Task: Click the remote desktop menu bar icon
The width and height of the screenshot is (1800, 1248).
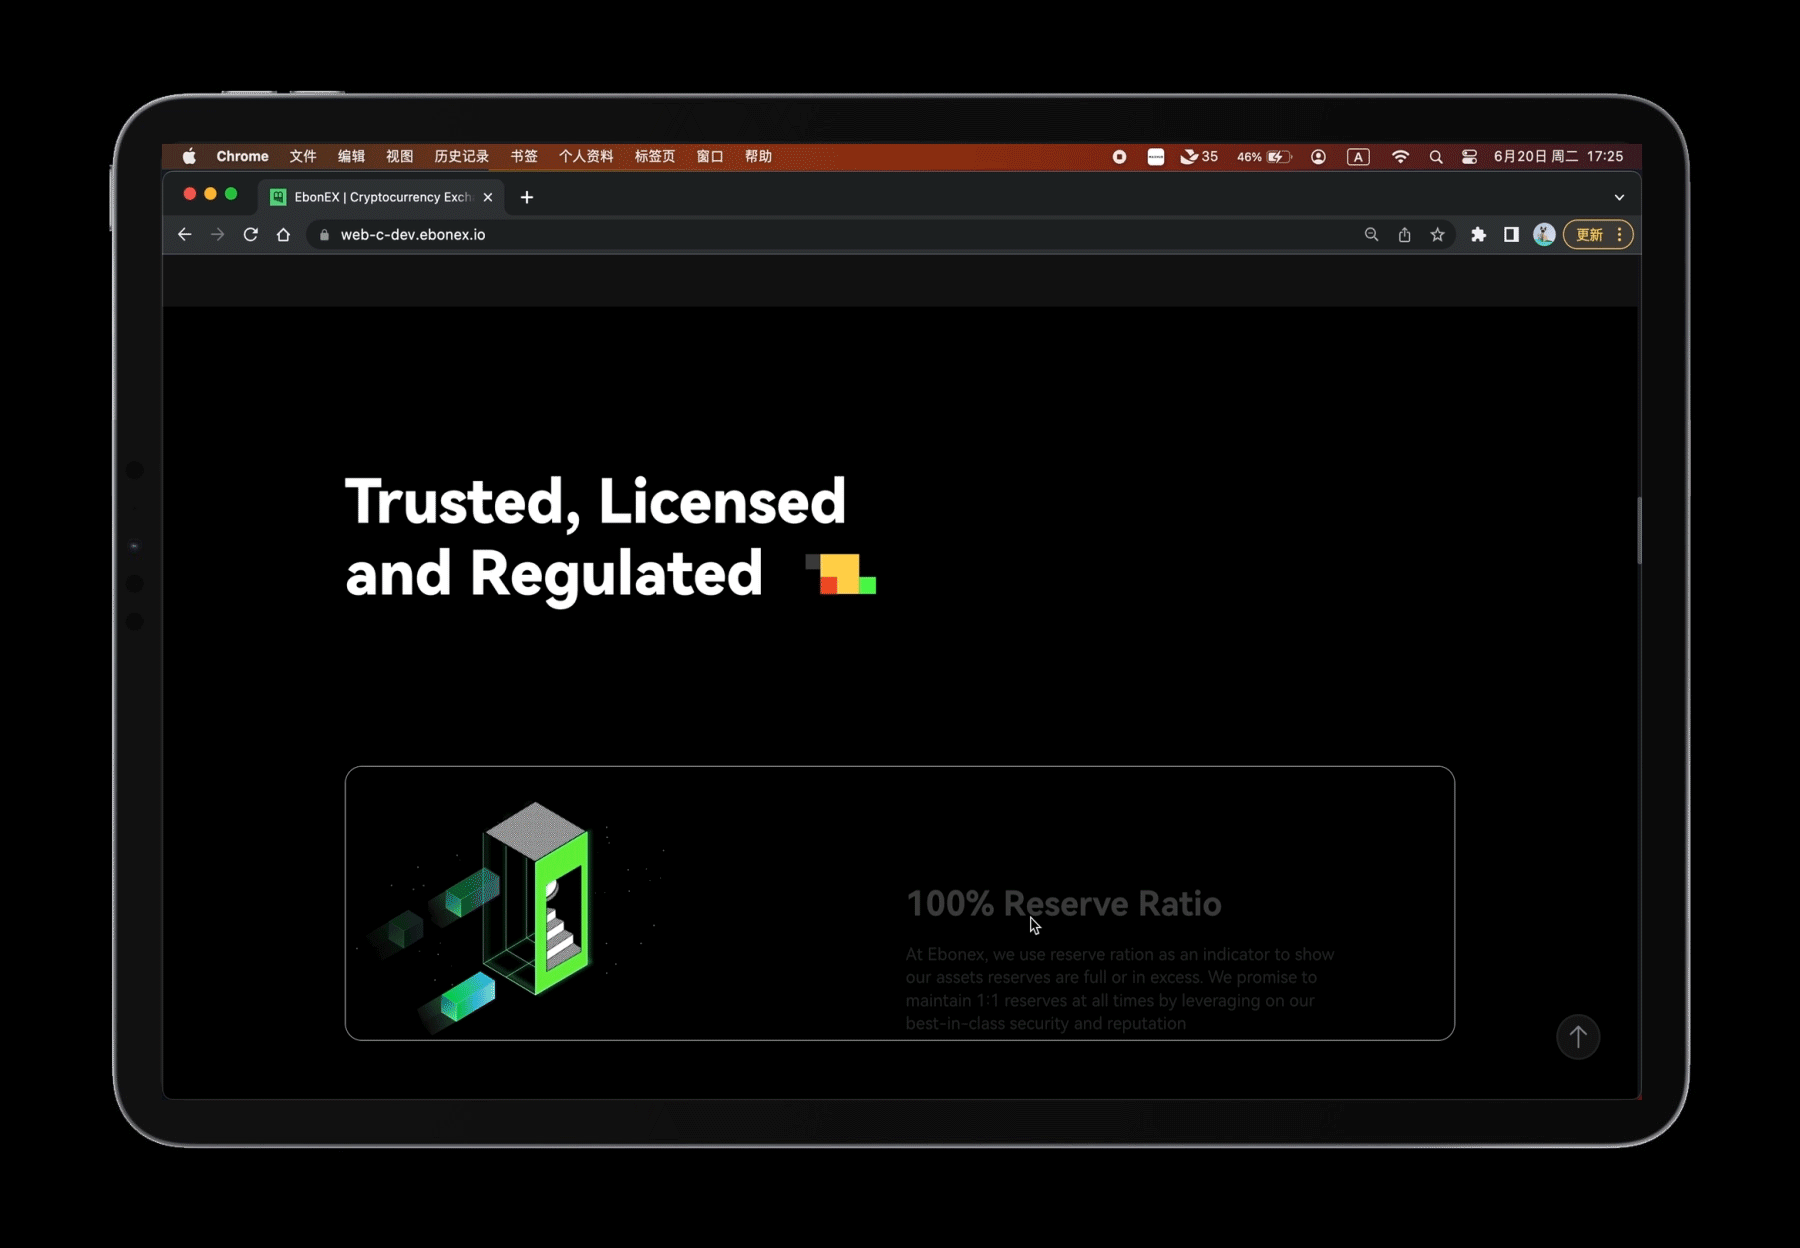Action: (1155, 156)
